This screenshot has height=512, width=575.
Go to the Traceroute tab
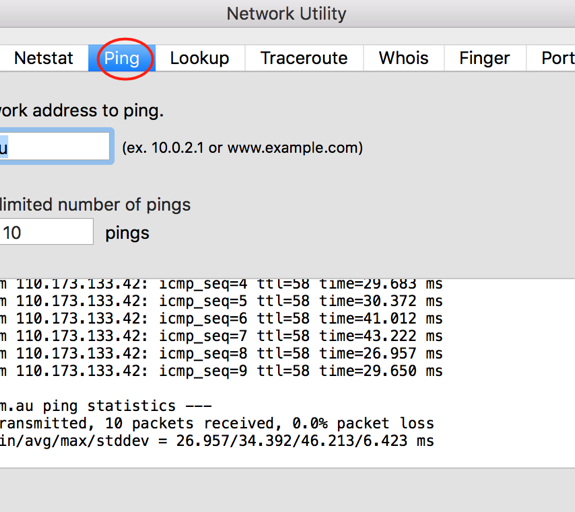pyautogui.click(x=304, y=58)
